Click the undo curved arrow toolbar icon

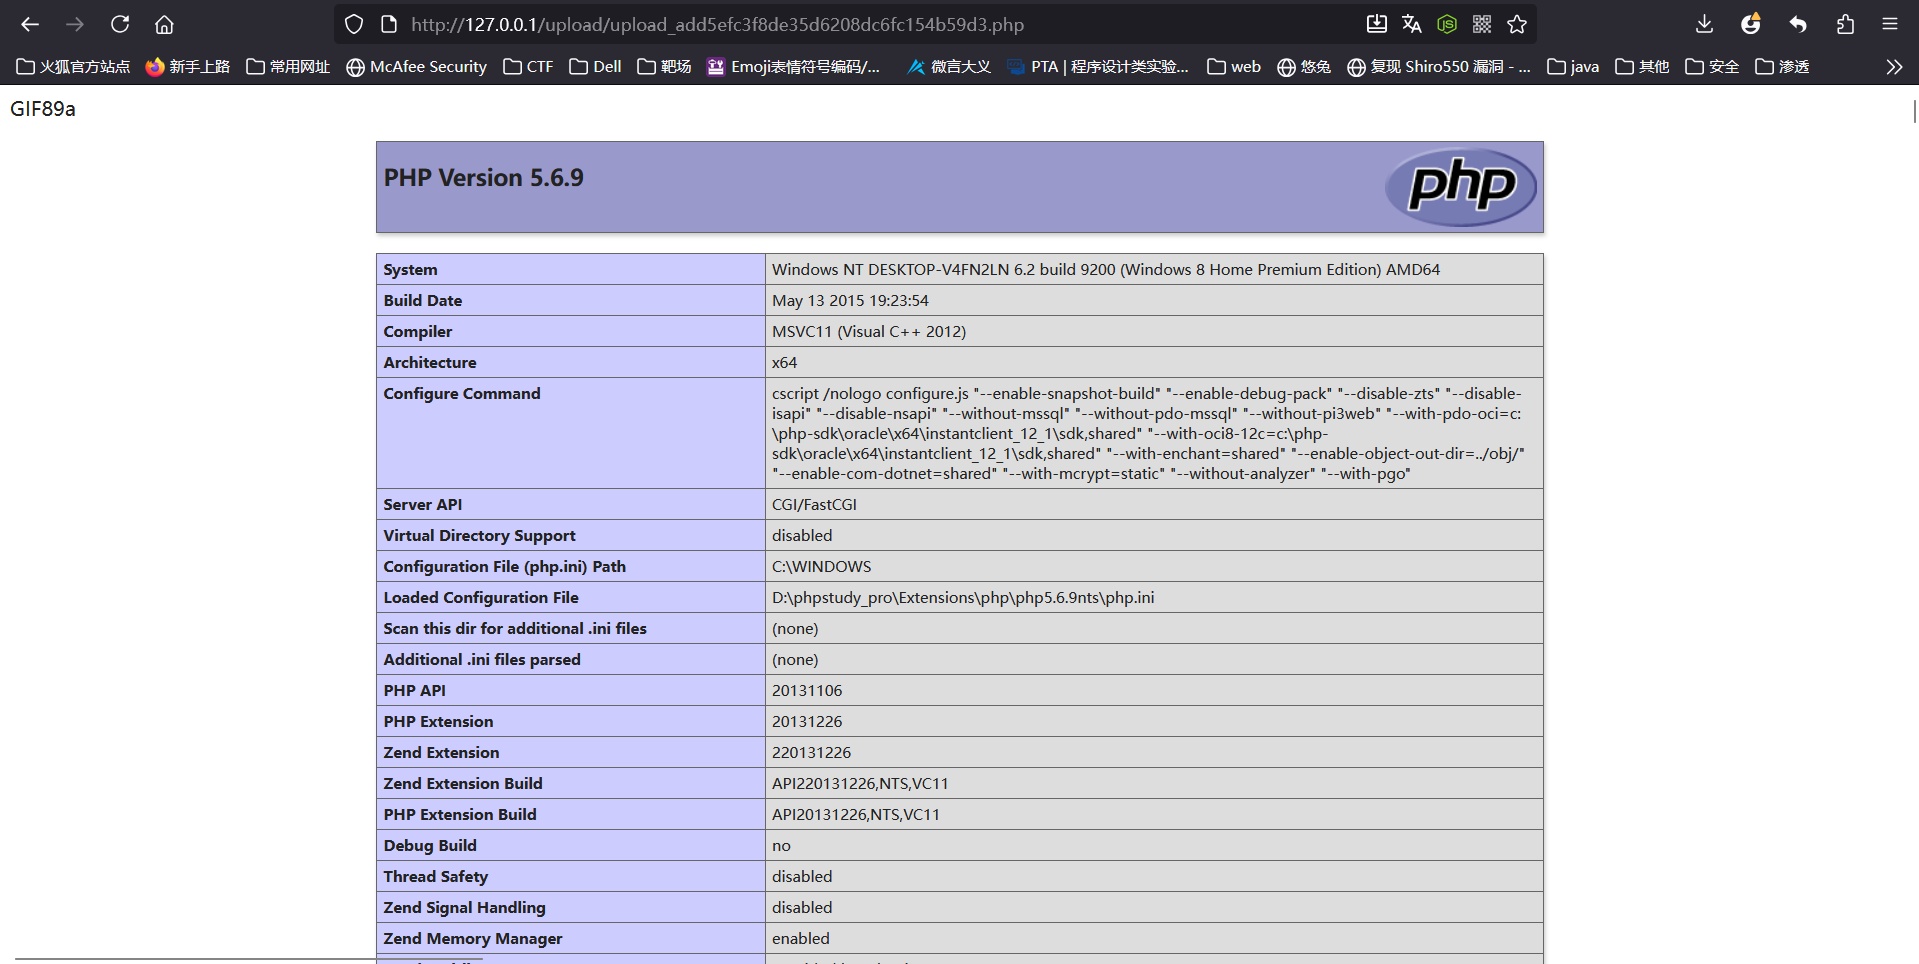pyautogui.click(x=1798, y=24)
